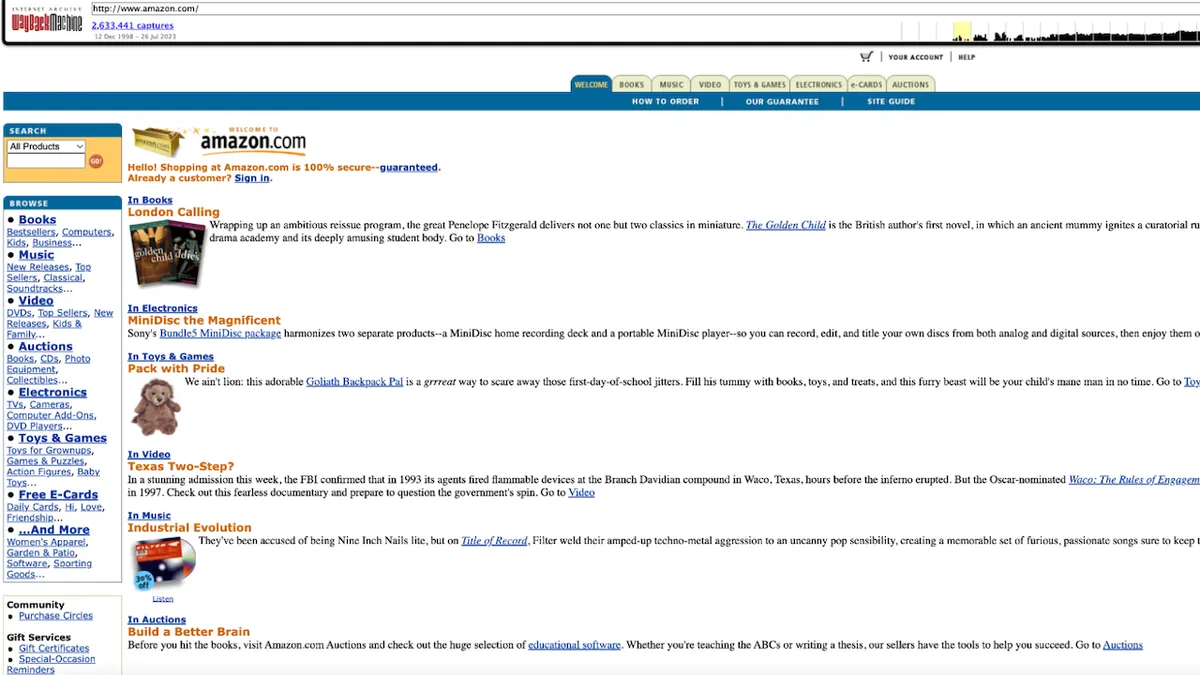This screenshot has width=1200, height=675.
Task: Click Daily Cards link in sidebar
Action: click(33, 507)
